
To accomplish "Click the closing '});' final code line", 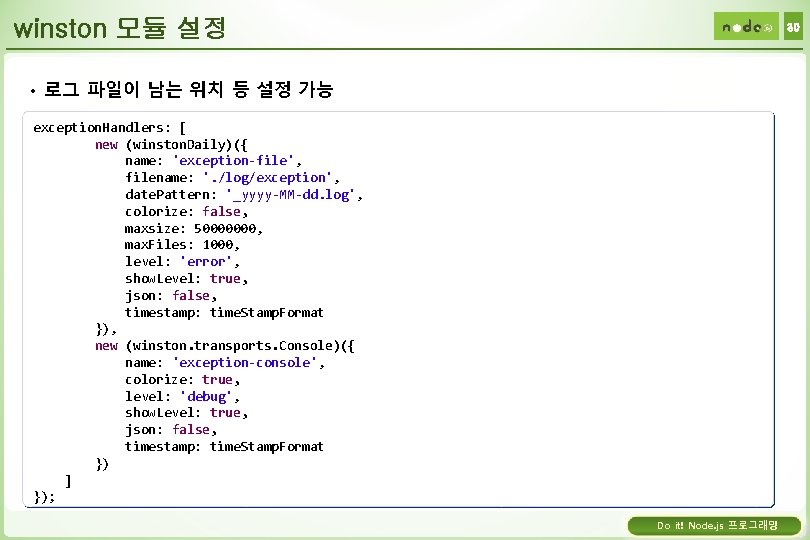I will coord(44,497).
